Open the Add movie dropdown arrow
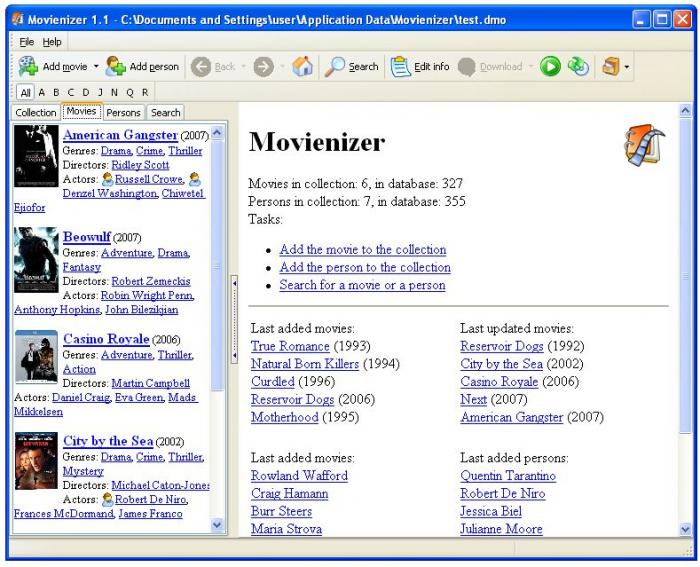The width and height of the screenshot is (700, 567). coord(96,67)
